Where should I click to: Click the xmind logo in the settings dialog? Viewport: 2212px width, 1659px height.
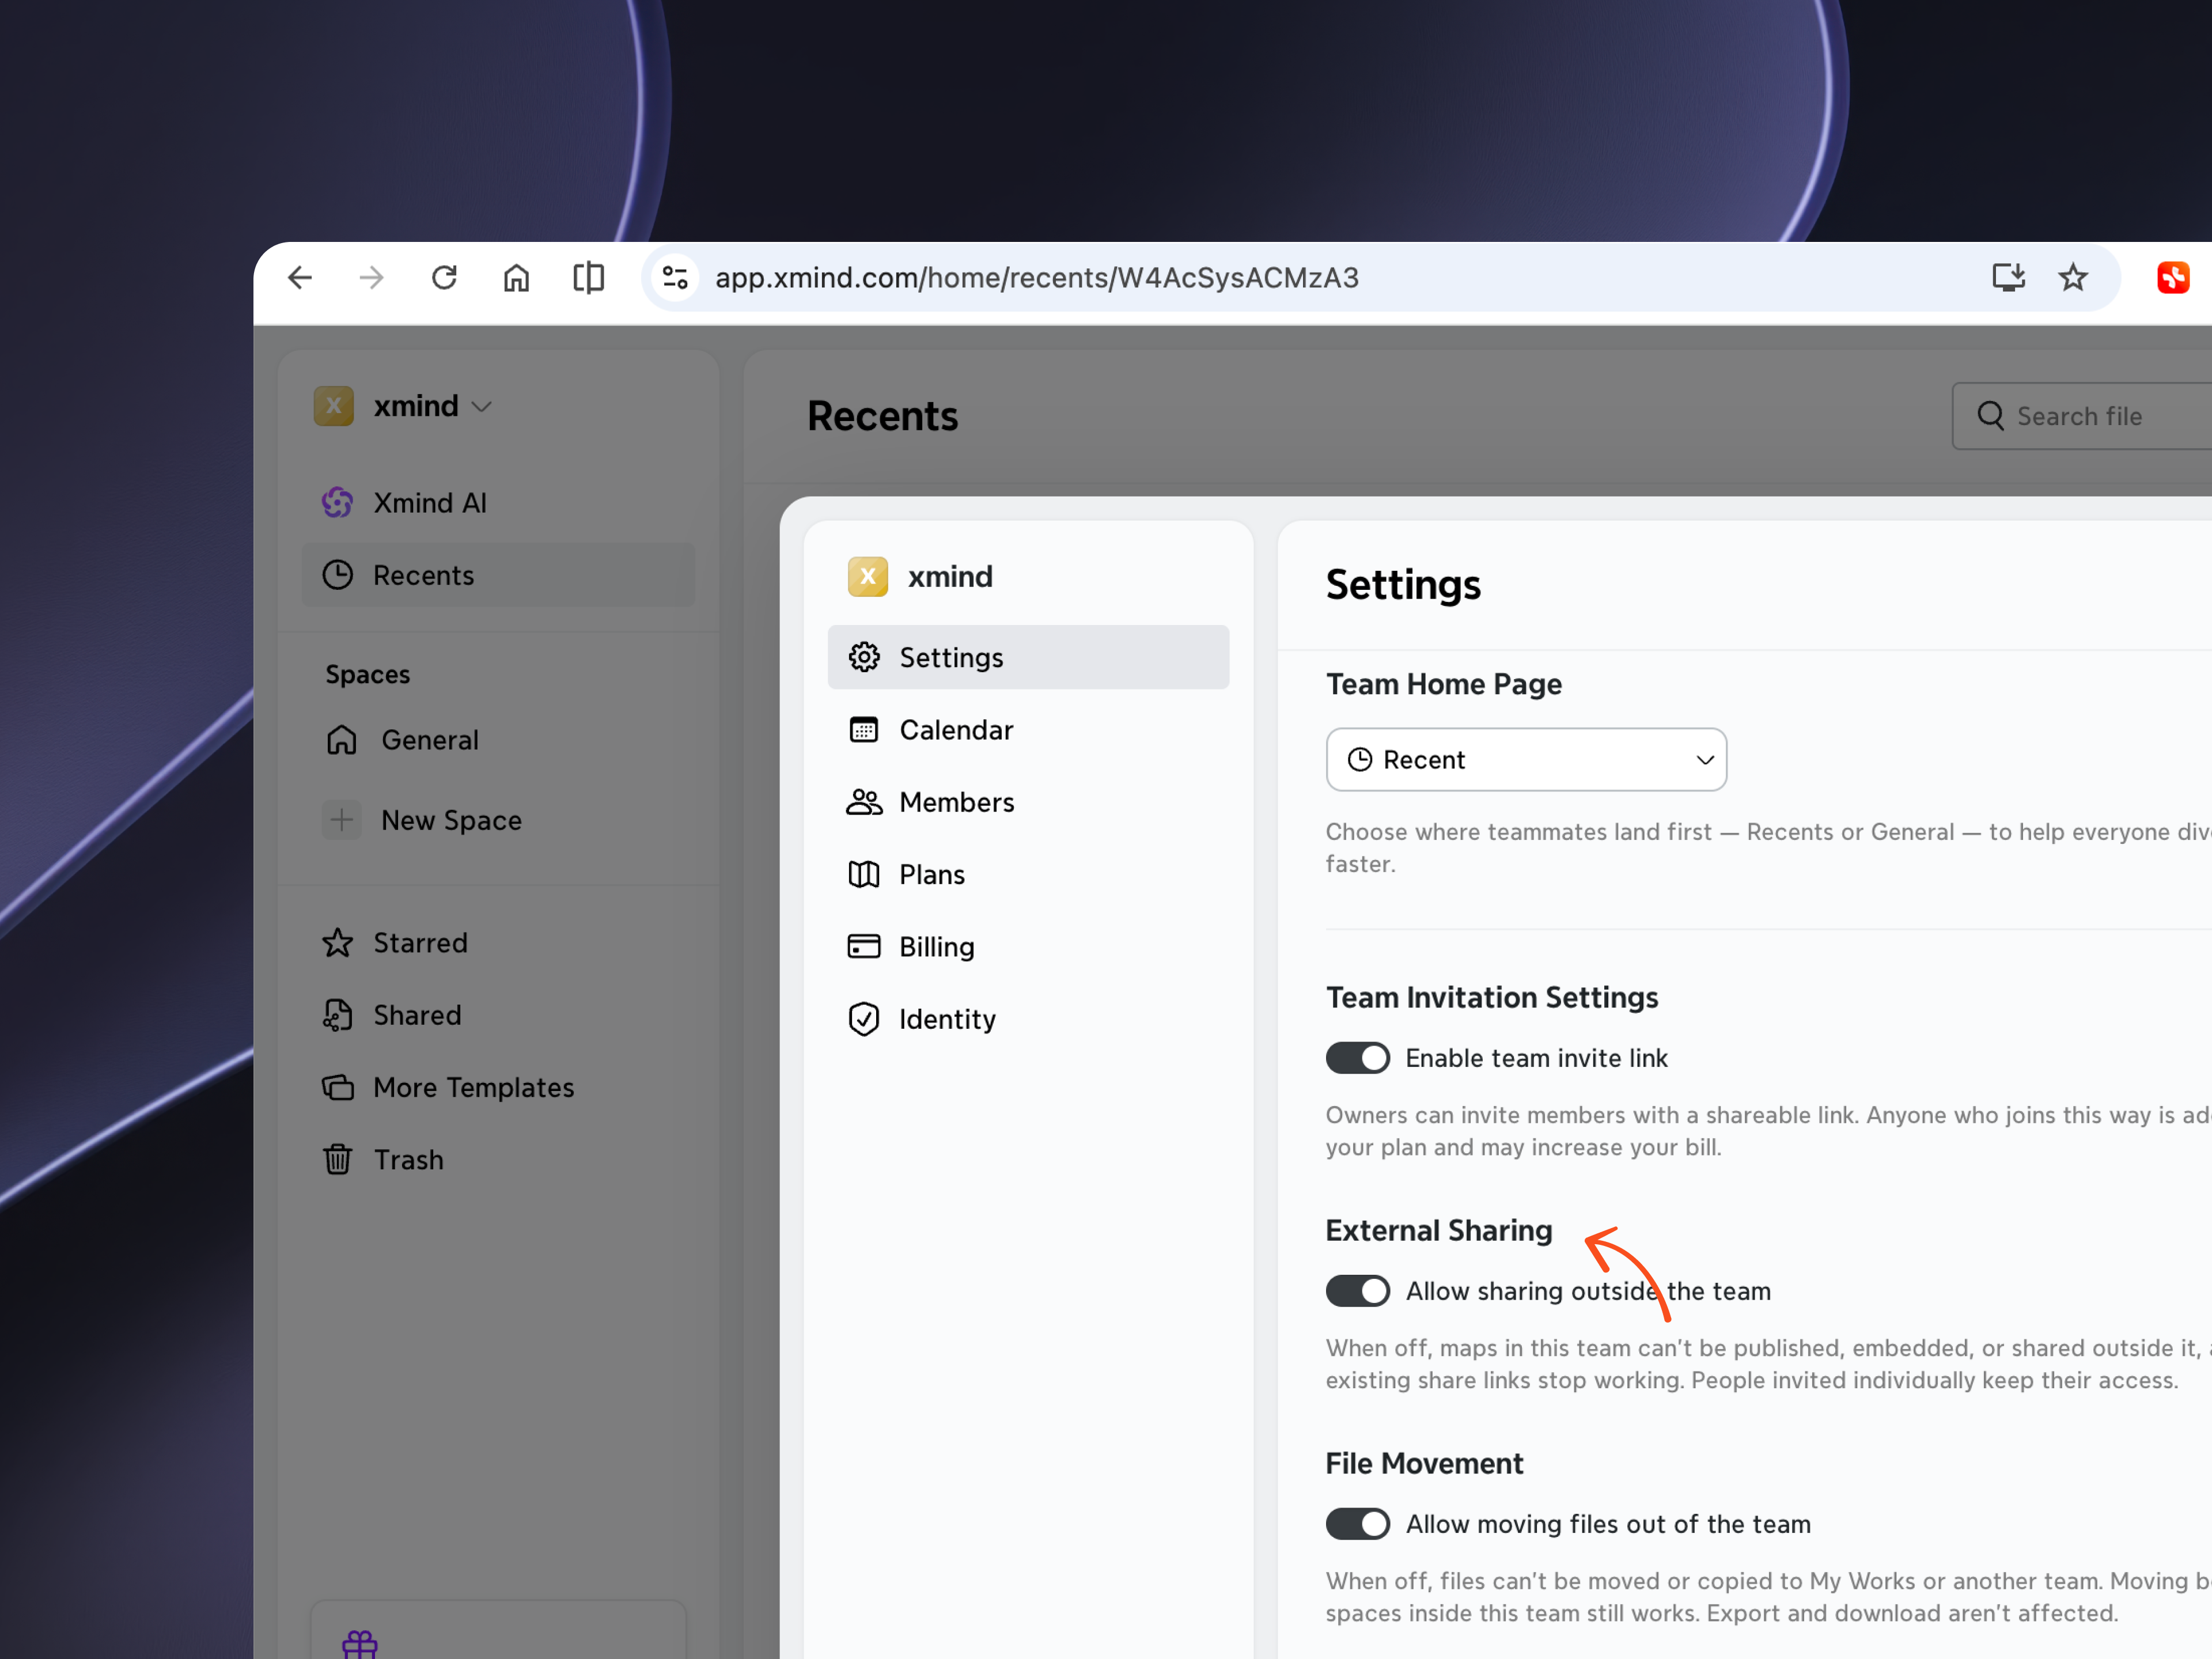coord(868,577)
